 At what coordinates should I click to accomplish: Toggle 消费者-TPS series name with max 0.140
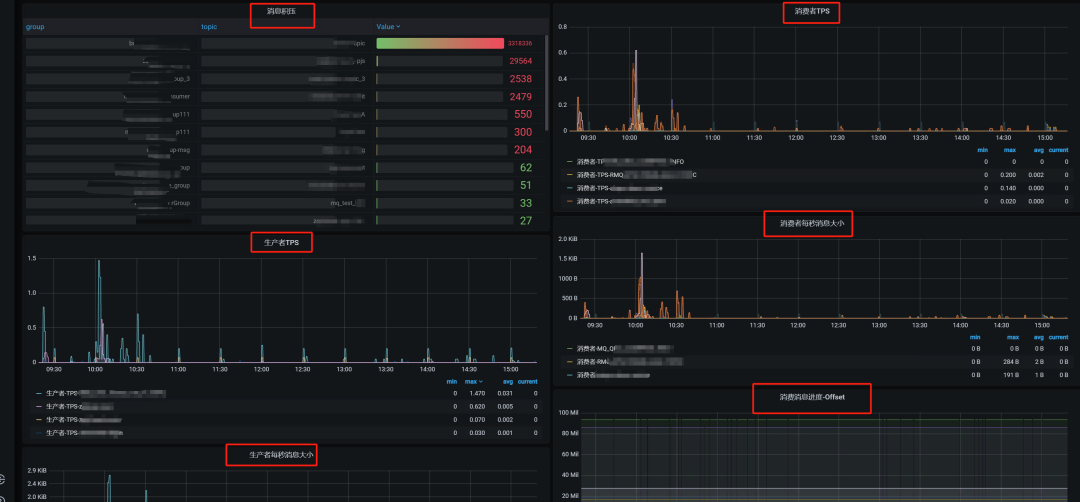[x=619, y=188]
